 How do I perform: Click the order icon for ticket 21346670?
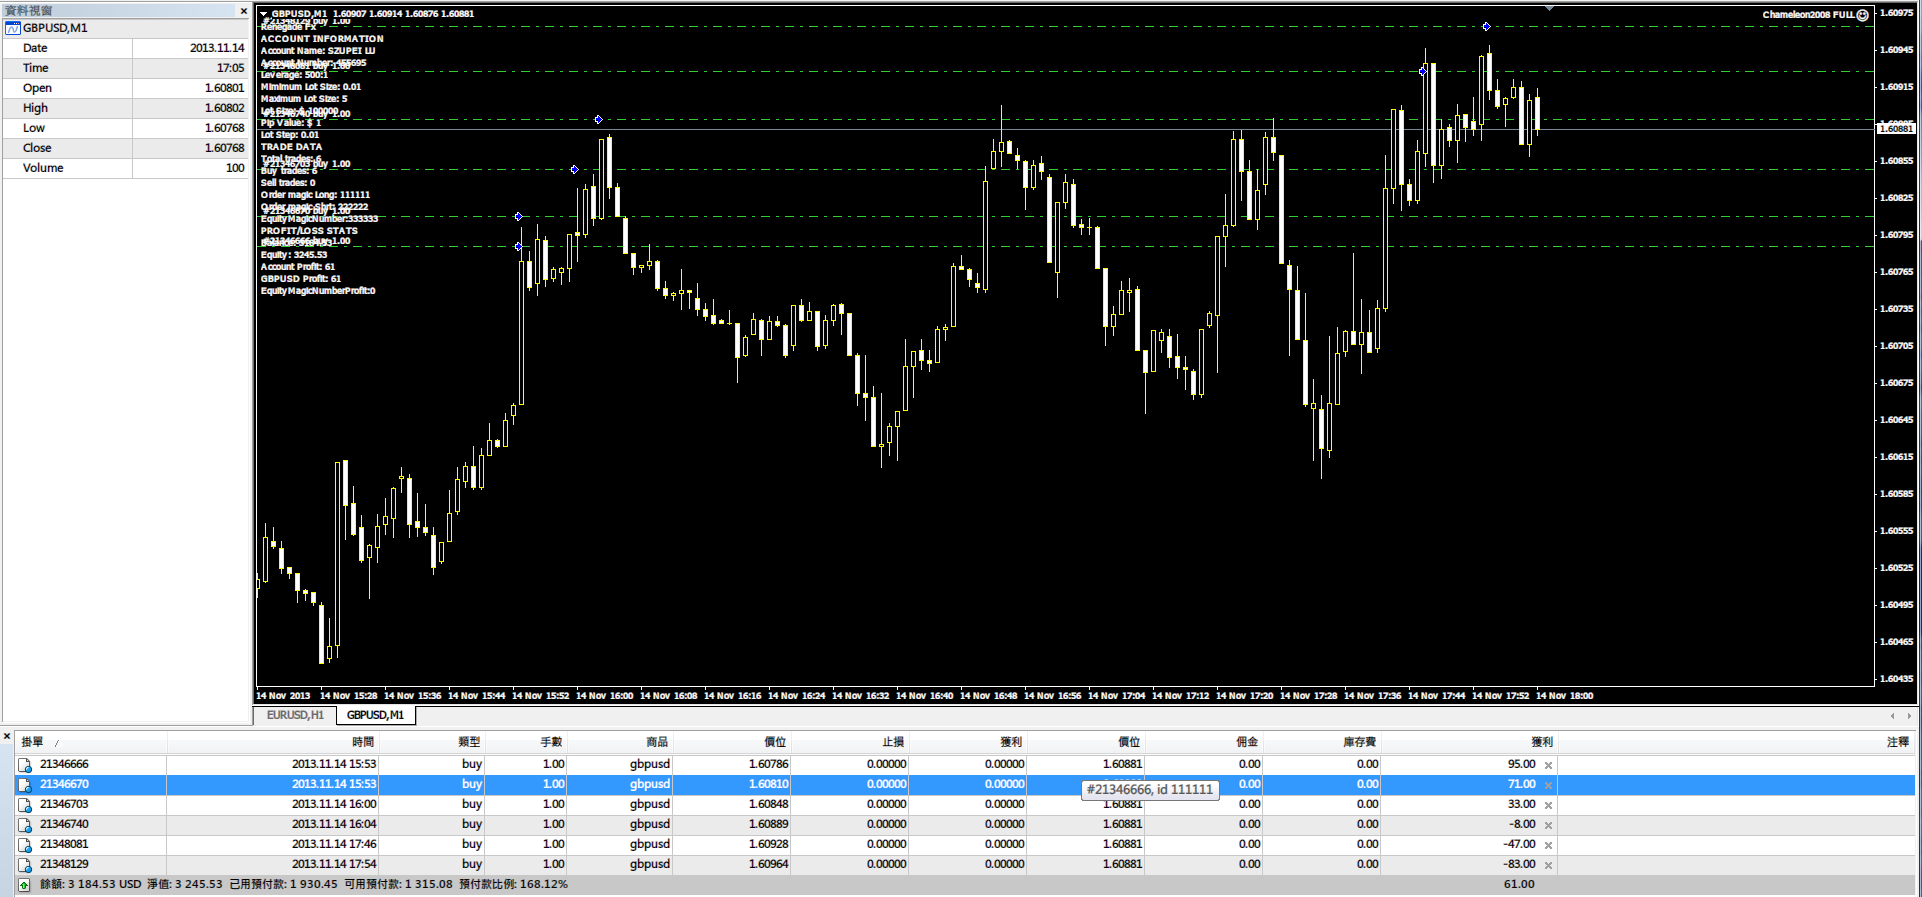(25, 785)
